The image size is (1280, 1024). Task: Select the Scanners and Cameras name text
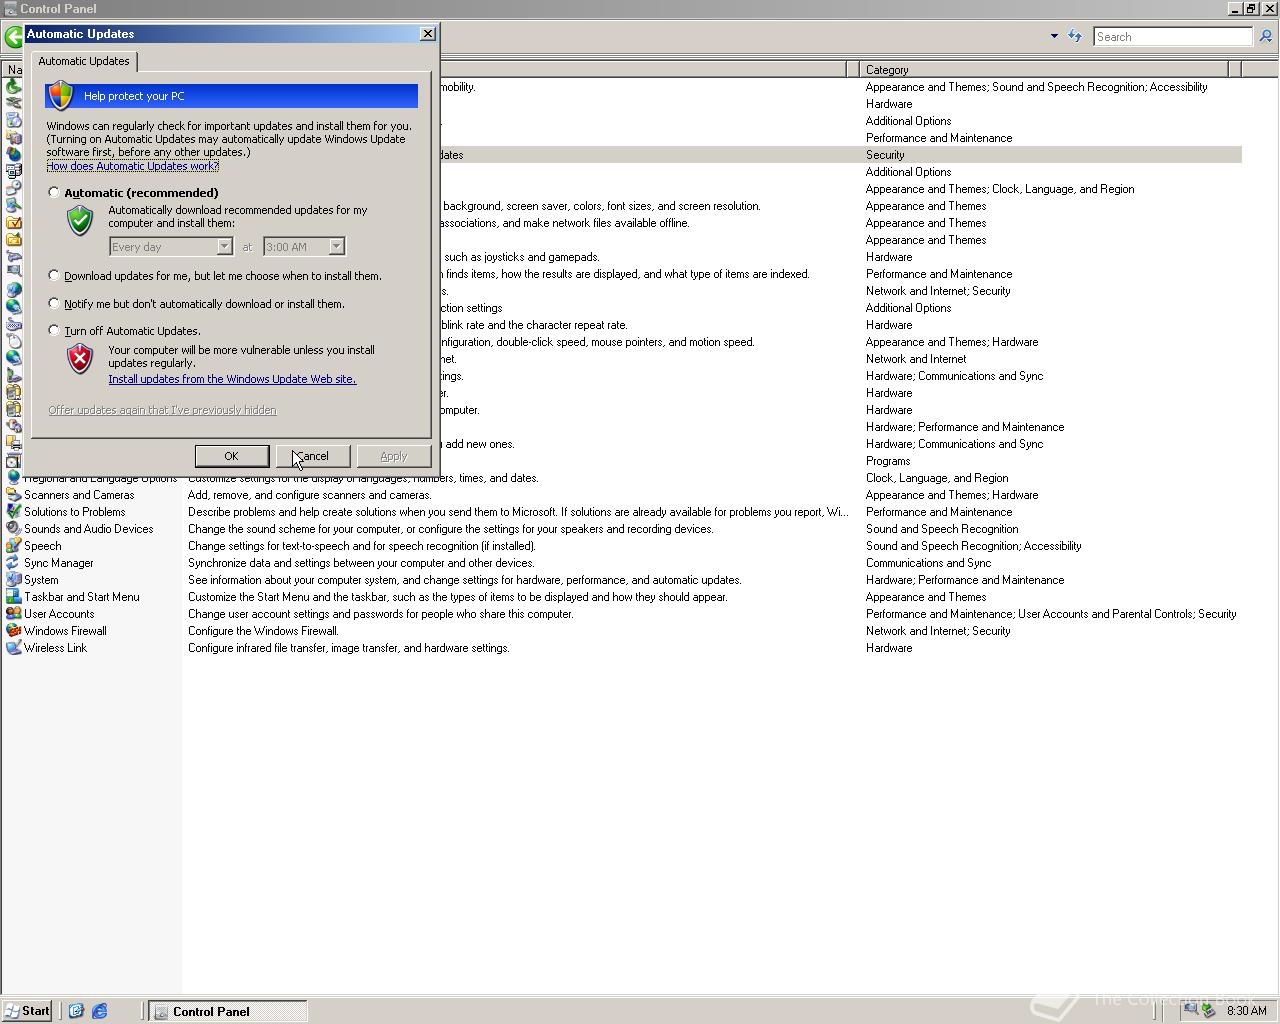click(79, 495)
